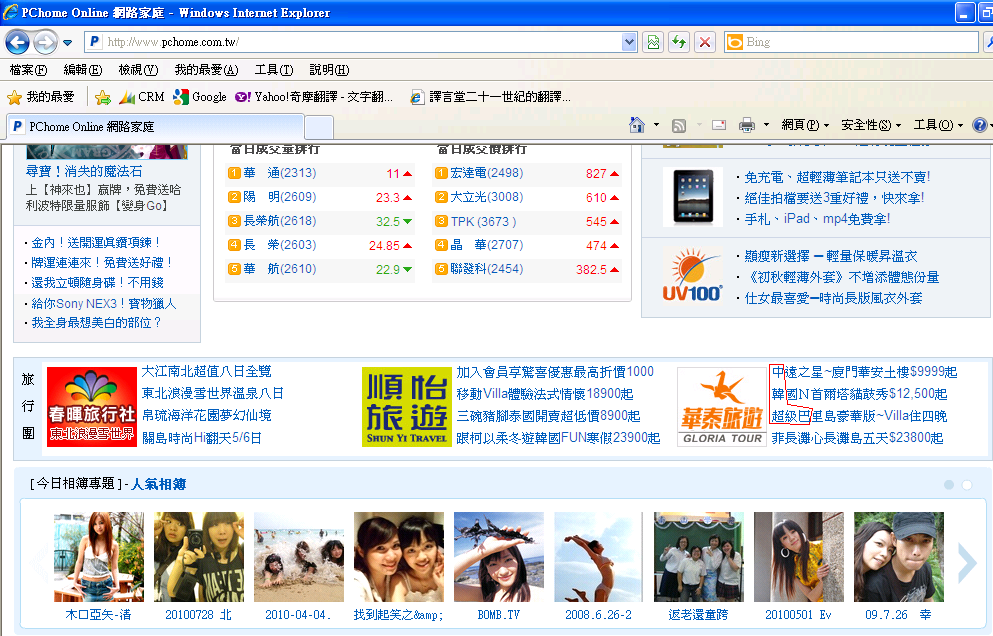The image size is (993, 636).
Task: Click the compatibility view icon
Action: pos(653,42)
